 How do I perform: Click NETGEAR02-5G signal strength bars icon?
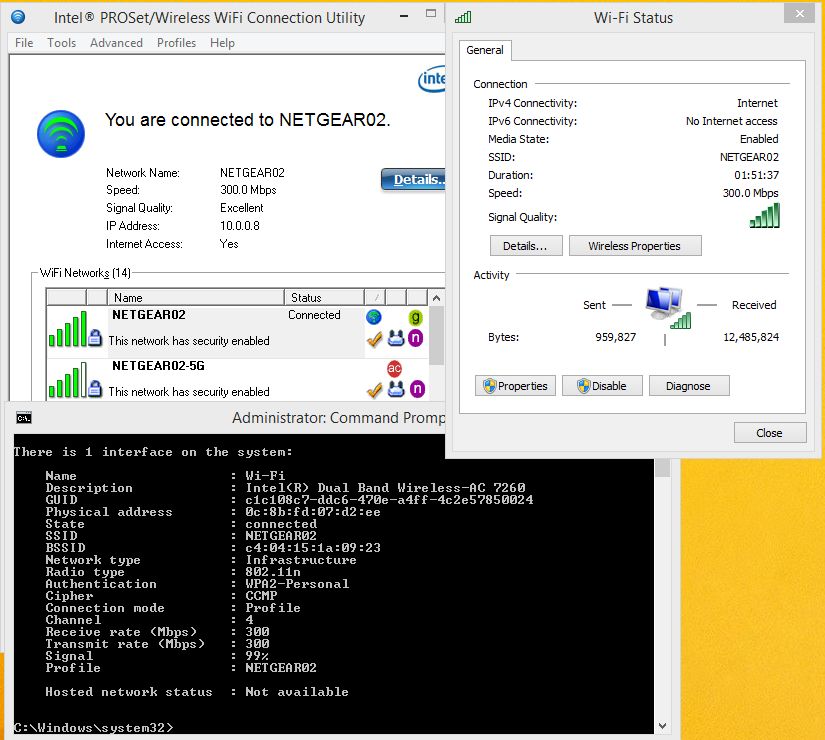67,379
